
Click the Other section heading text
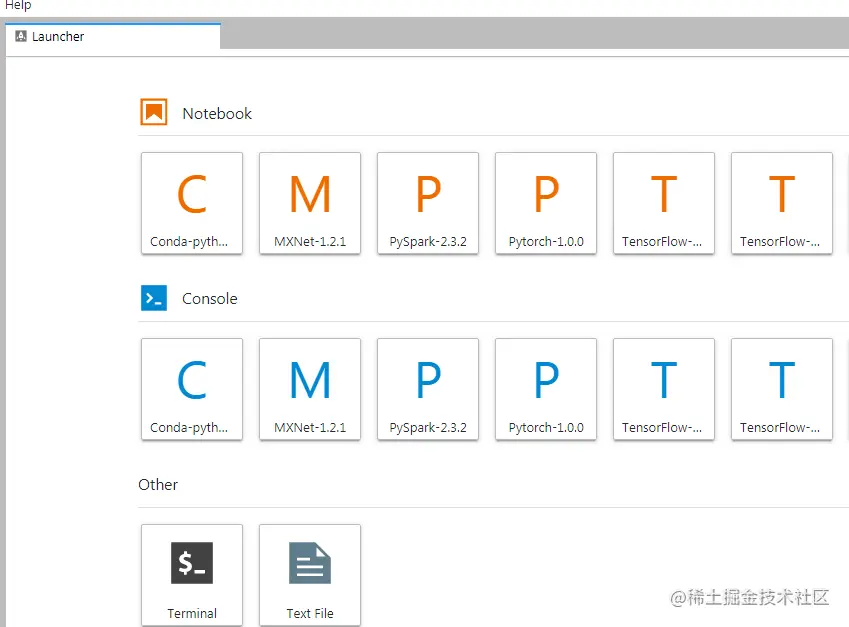158,485
